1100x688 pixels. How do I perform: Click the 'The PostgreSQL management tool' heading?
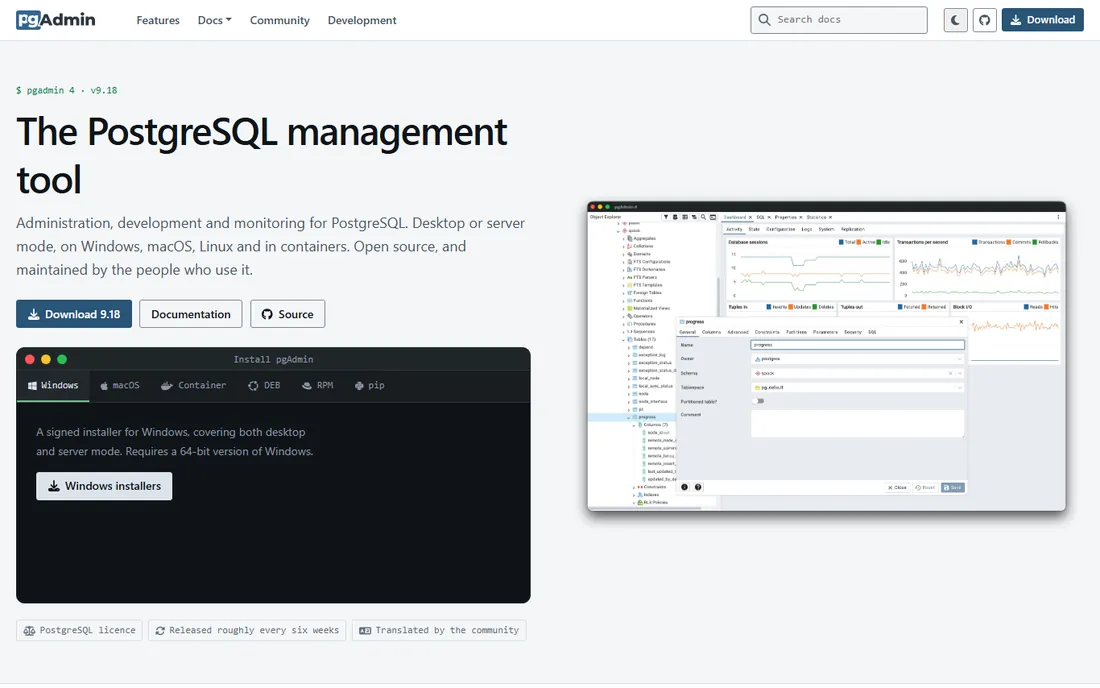(x=262, y=155)
